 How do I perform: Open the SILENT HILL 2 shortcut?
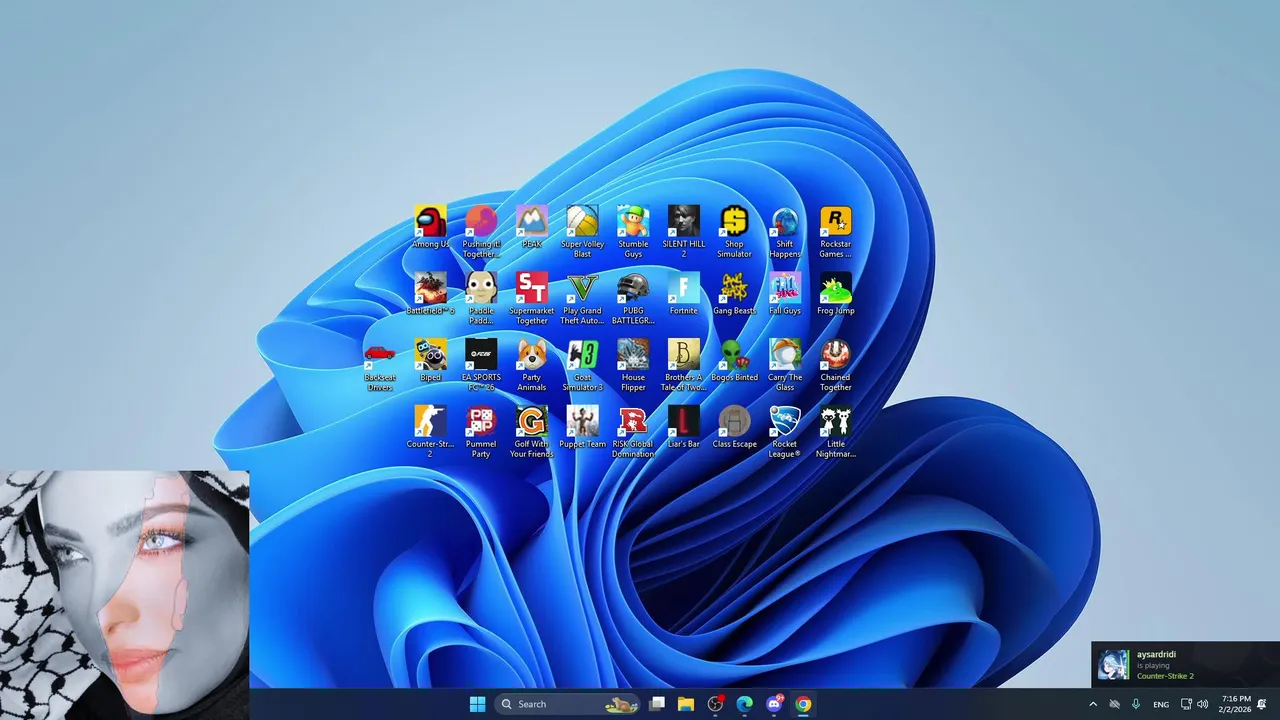[x=684, y=232]
